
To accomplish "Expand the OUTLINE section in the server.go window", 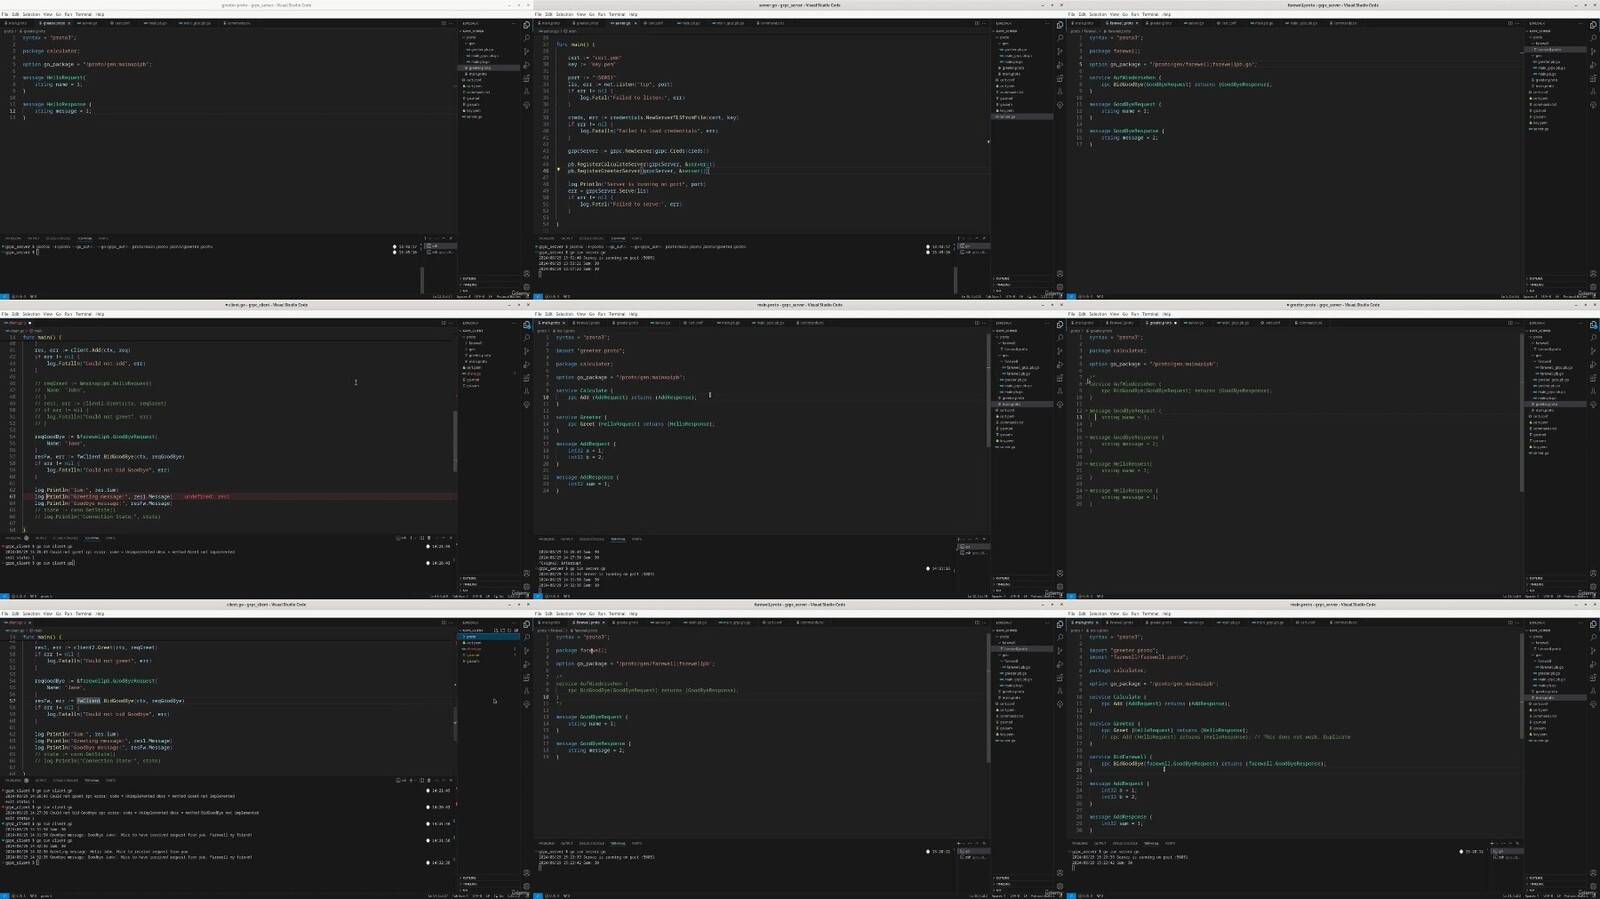I will coord(1003,278).
